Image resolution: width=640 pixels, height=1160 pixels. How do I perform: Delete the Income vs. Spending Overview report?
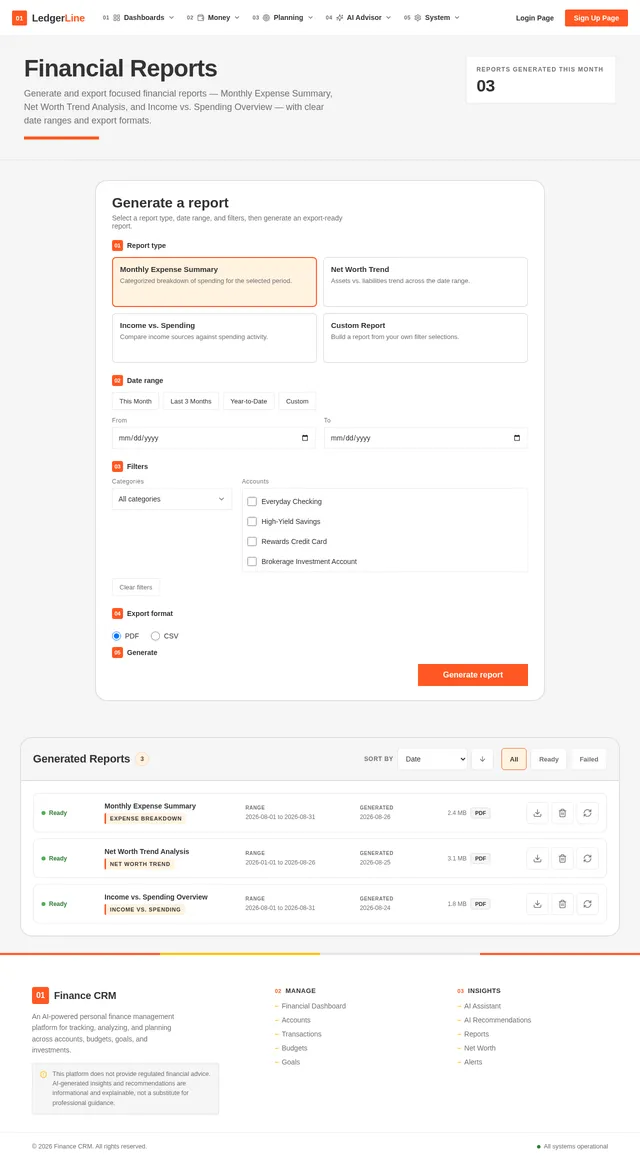[x=562, y=904]
